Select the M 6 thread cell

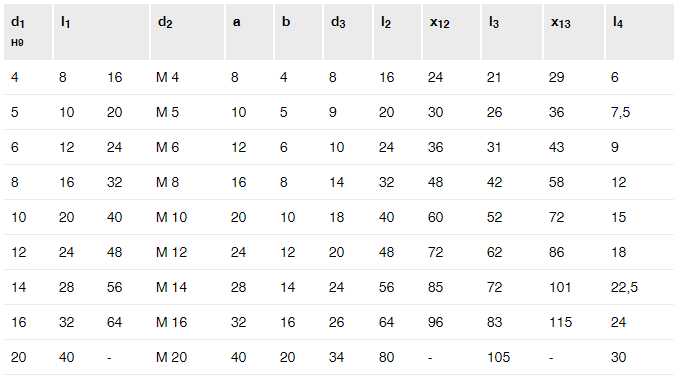tap(167, 147)
